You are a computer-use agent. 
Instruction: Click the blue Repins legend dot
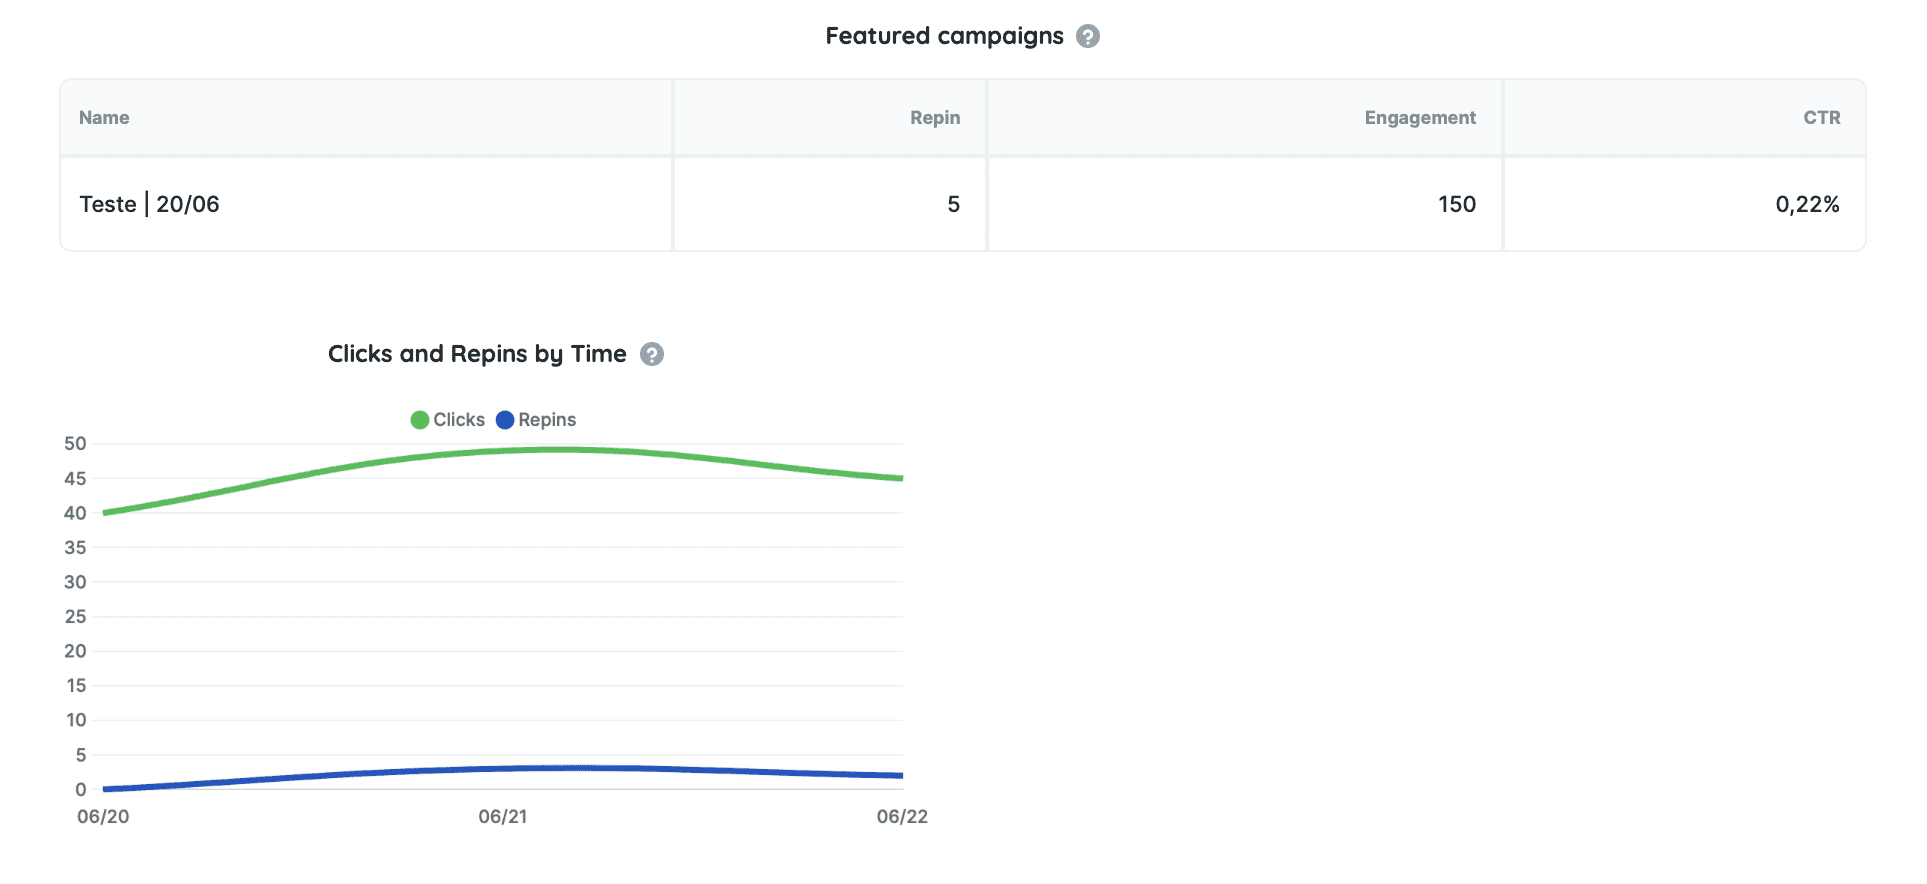pyautogui.click(x=505, y=420)
